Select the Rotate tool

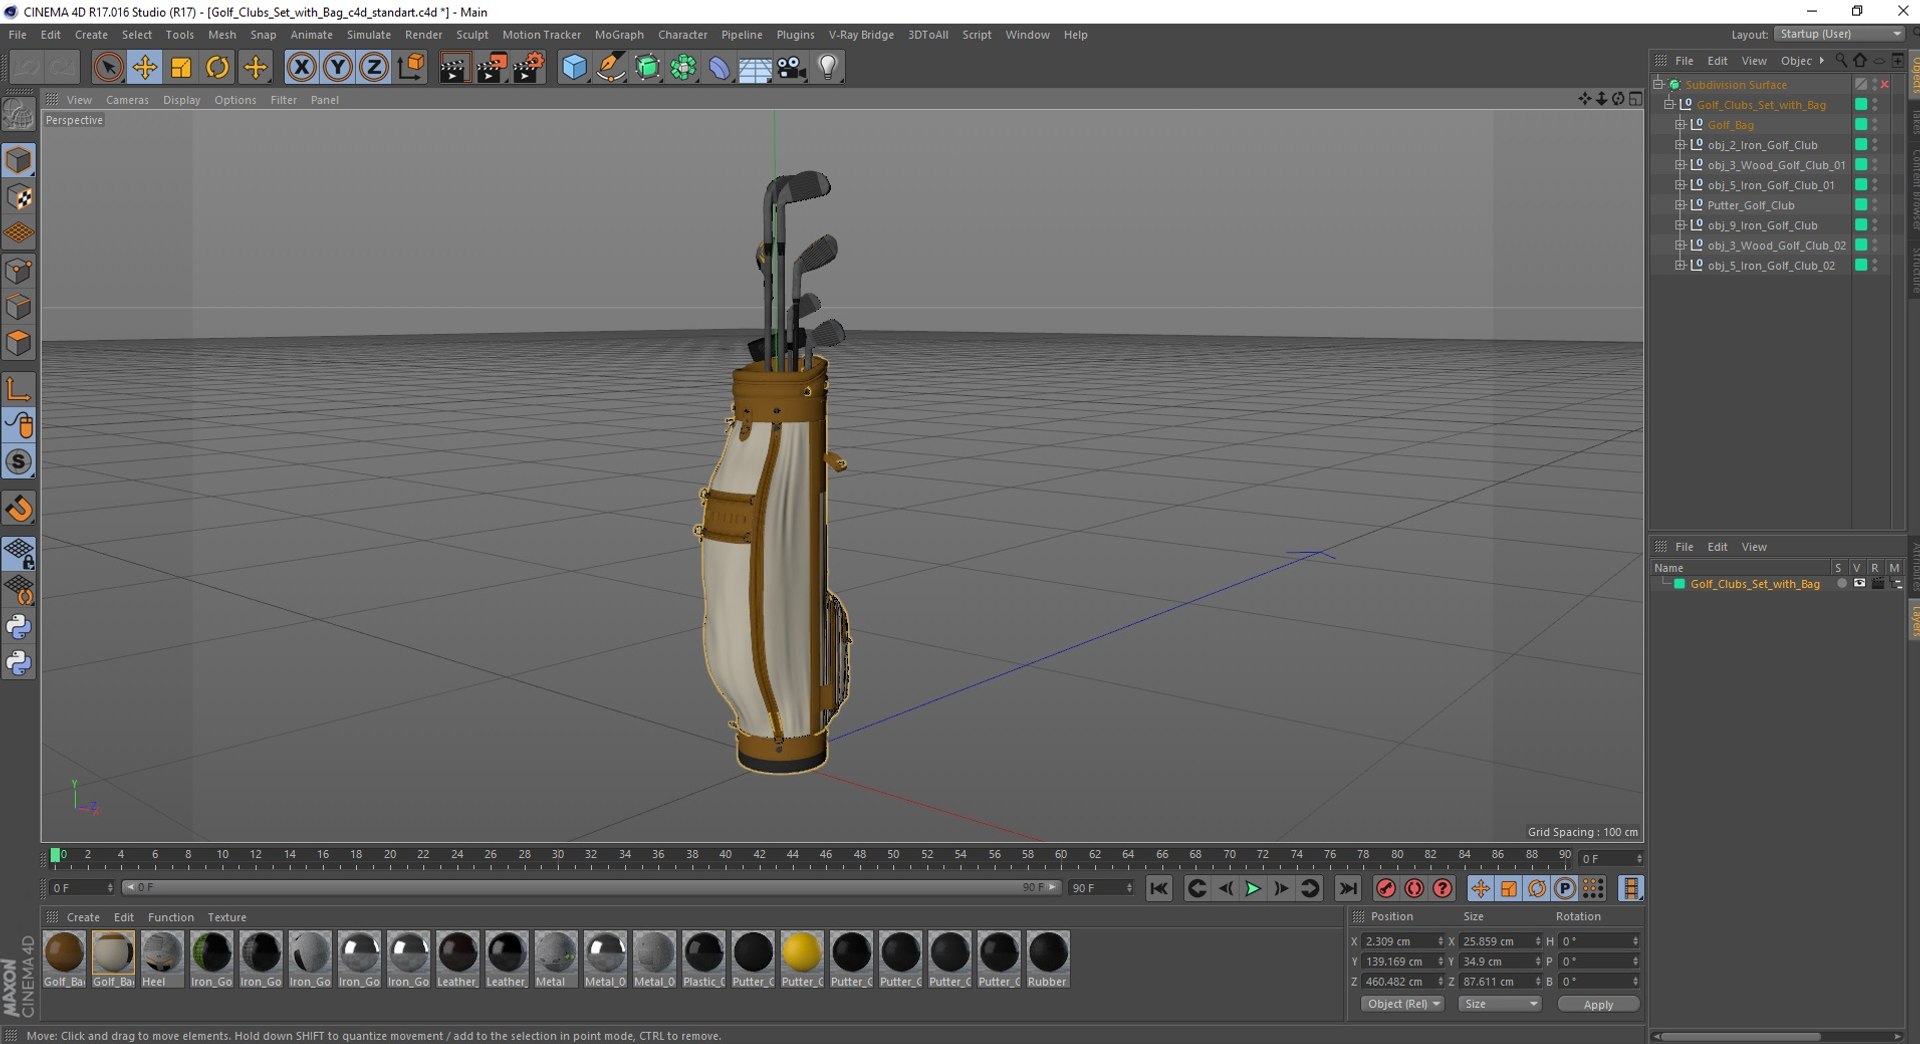[217, 67]
